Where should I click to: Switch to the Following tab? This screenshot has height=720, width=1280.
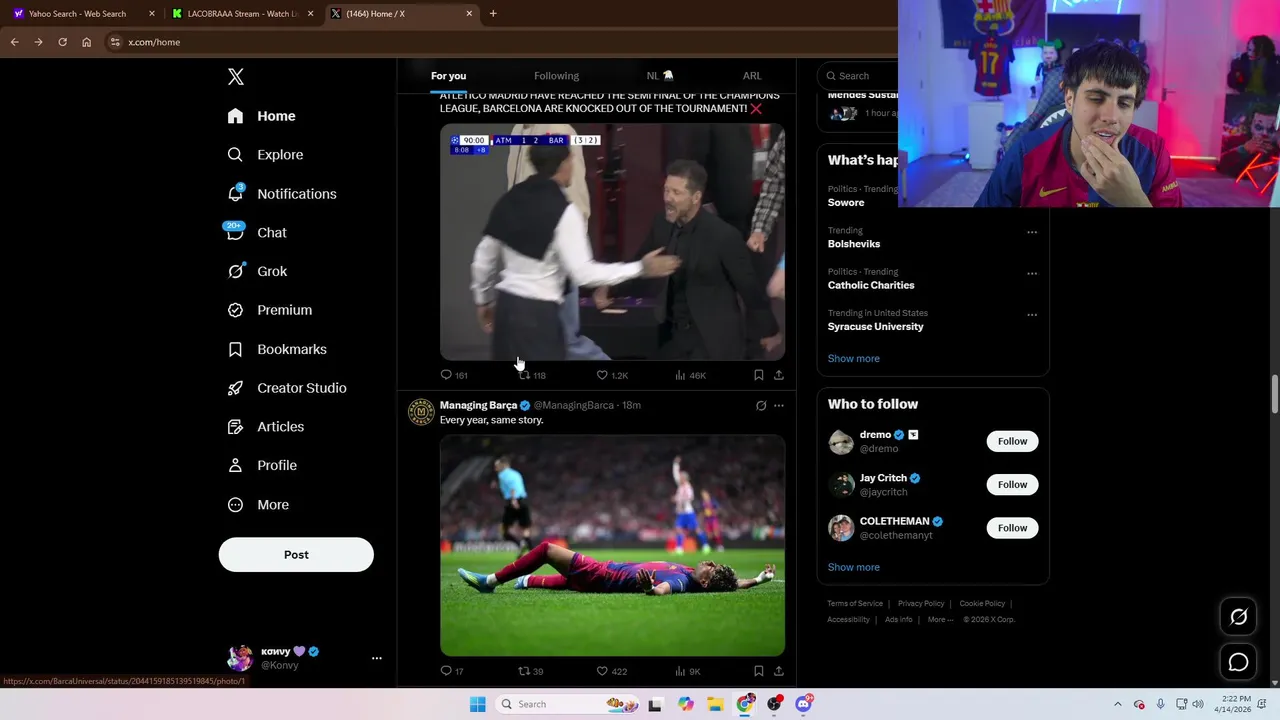(x=556, y=76)
